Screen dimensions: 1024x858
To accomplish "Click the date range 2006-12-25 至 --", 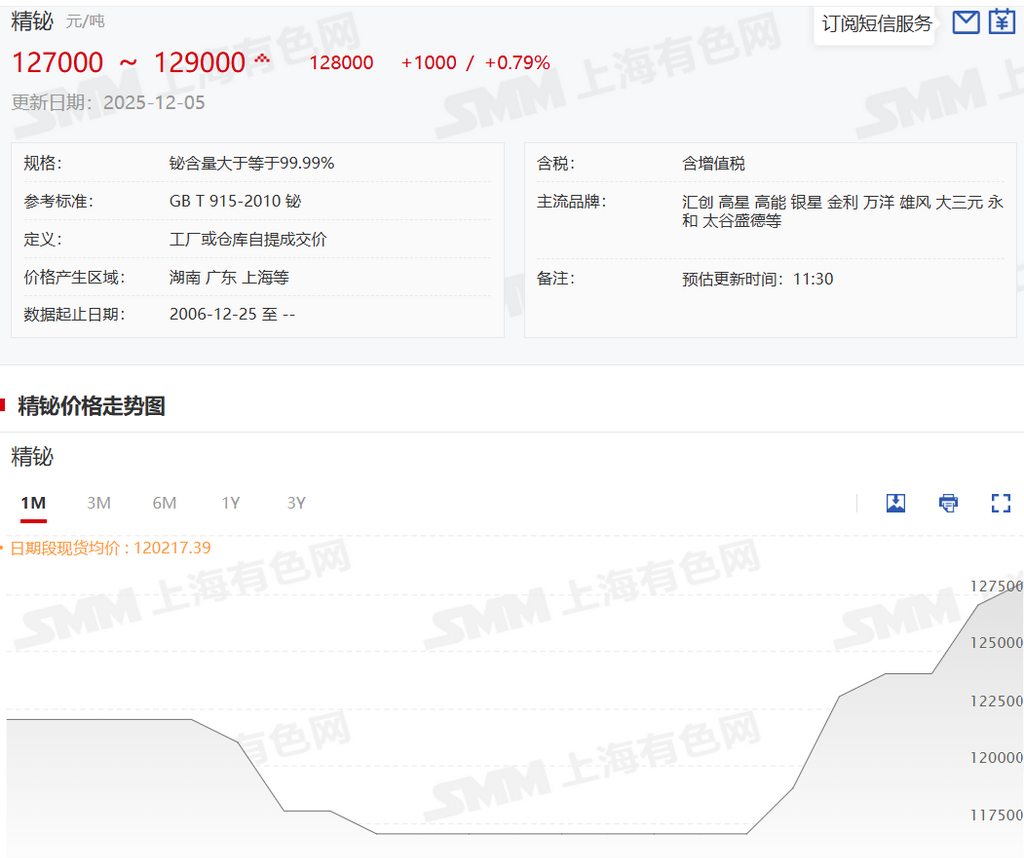I will tap(232, 314).
